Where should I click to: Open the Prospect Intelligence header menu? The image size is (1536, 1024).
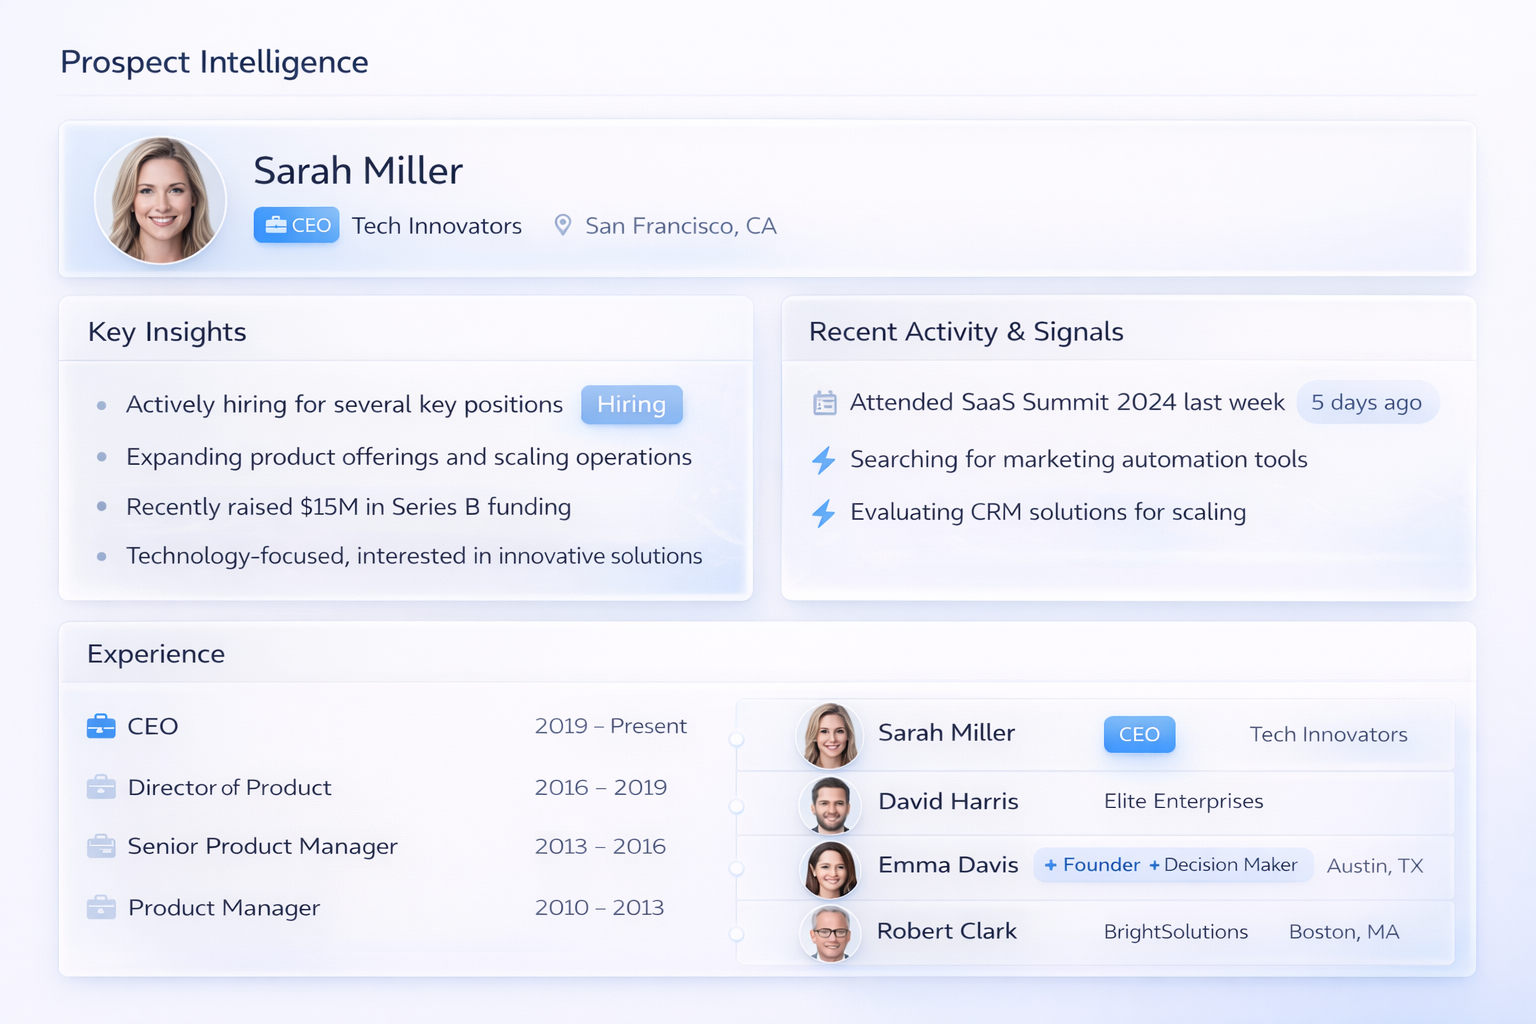214,62
